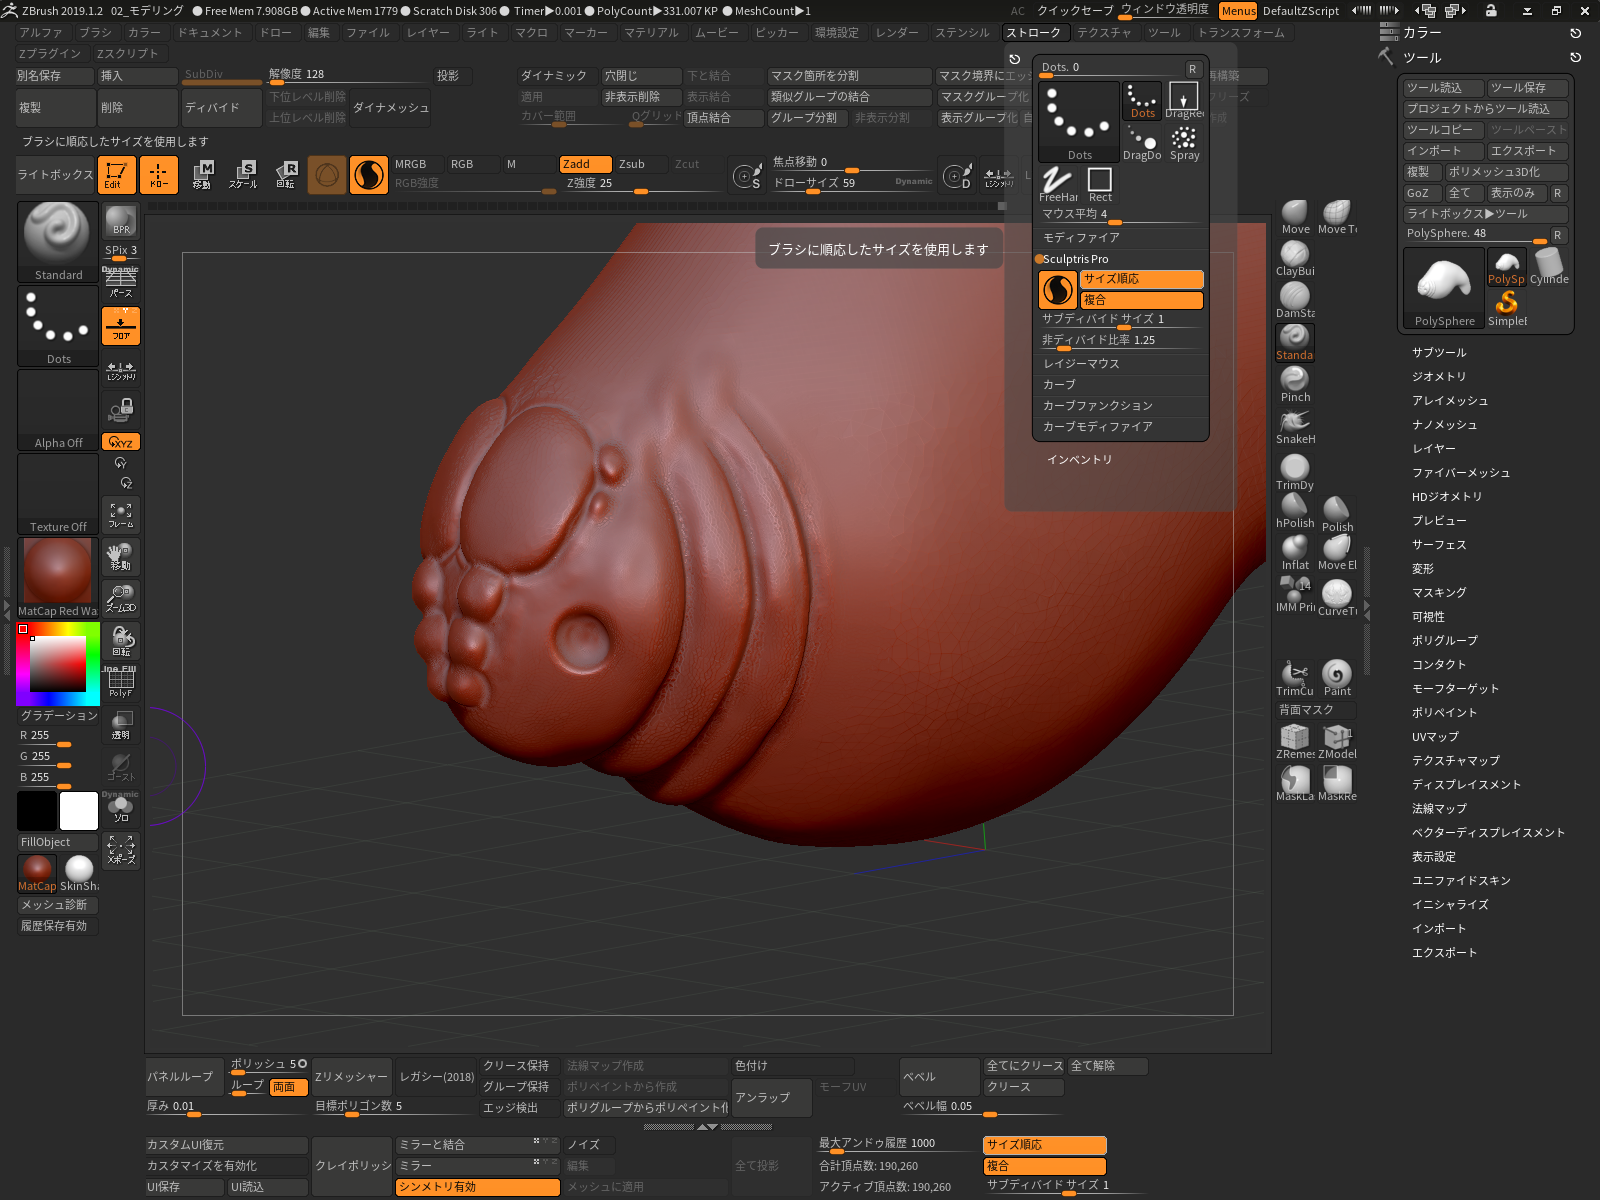This screenshot has height=1200, width=1600.
Task: Click the ツール読込 button
Action: [x=1442, y=88]
